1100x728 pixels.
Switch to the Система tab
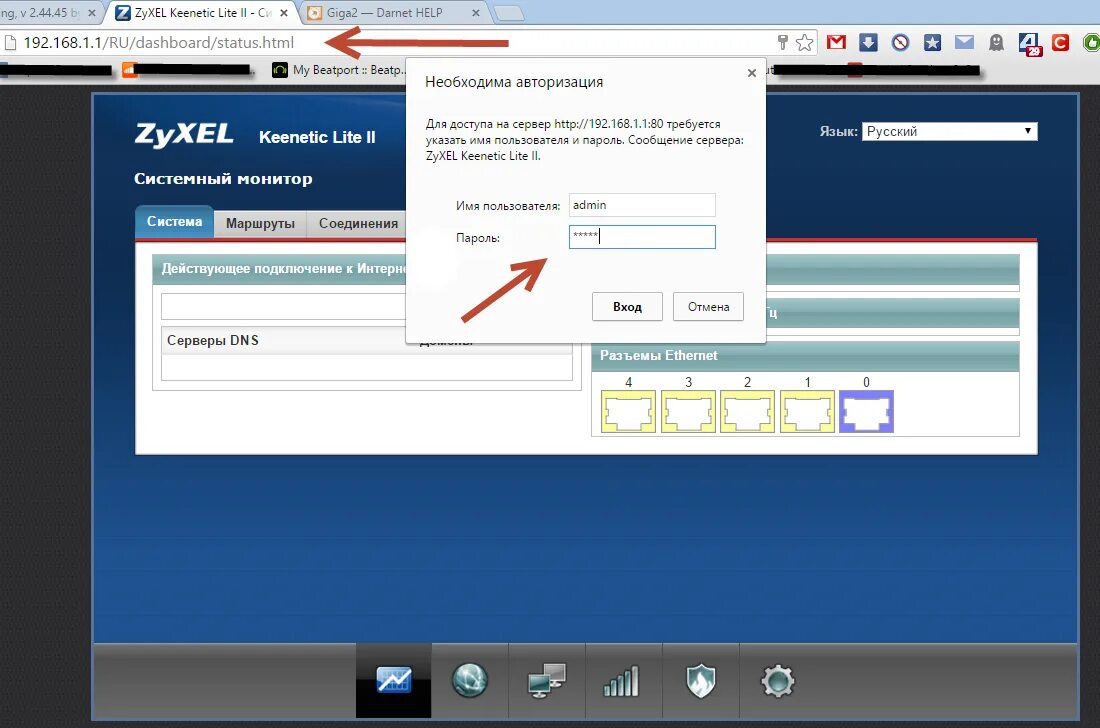174,222
